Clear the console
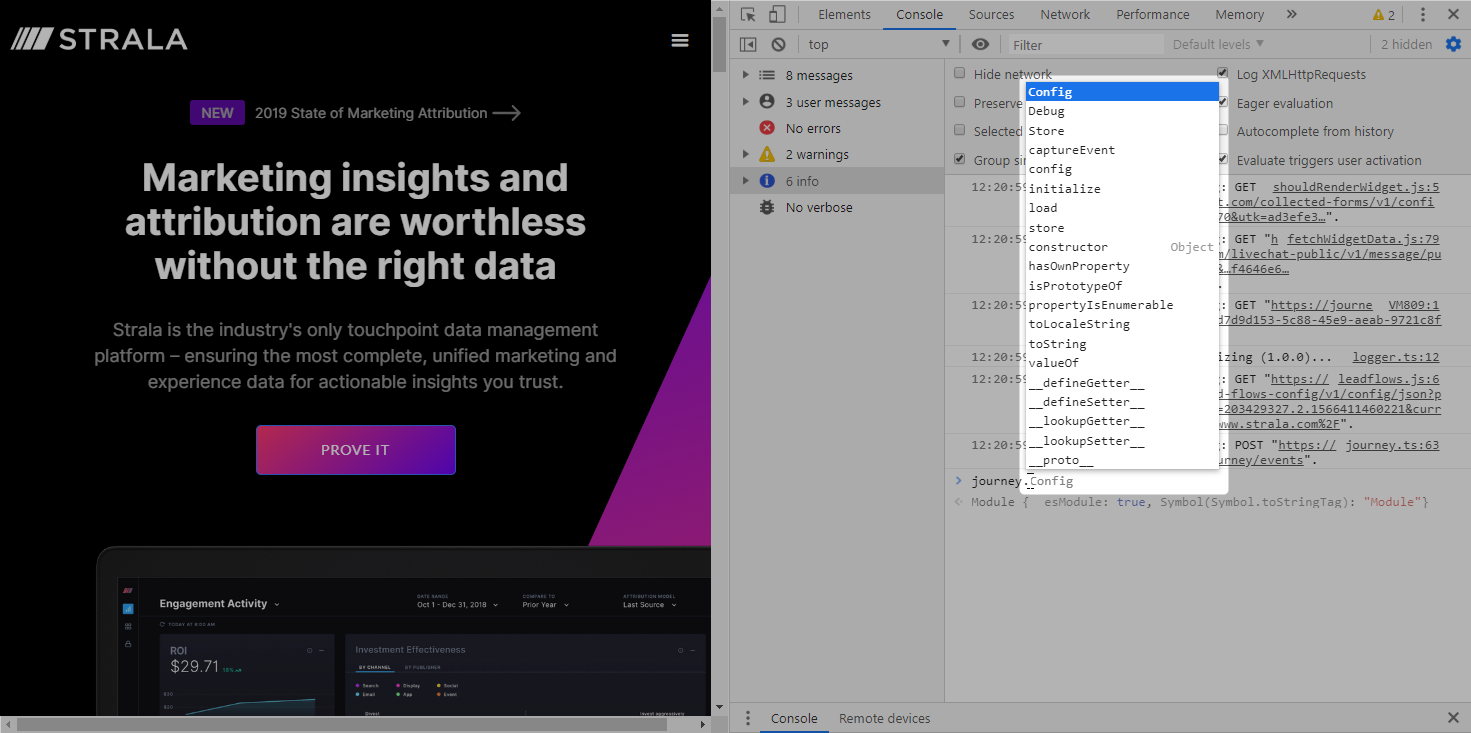This screenshot has height=733, width=1471. point(778,44)
